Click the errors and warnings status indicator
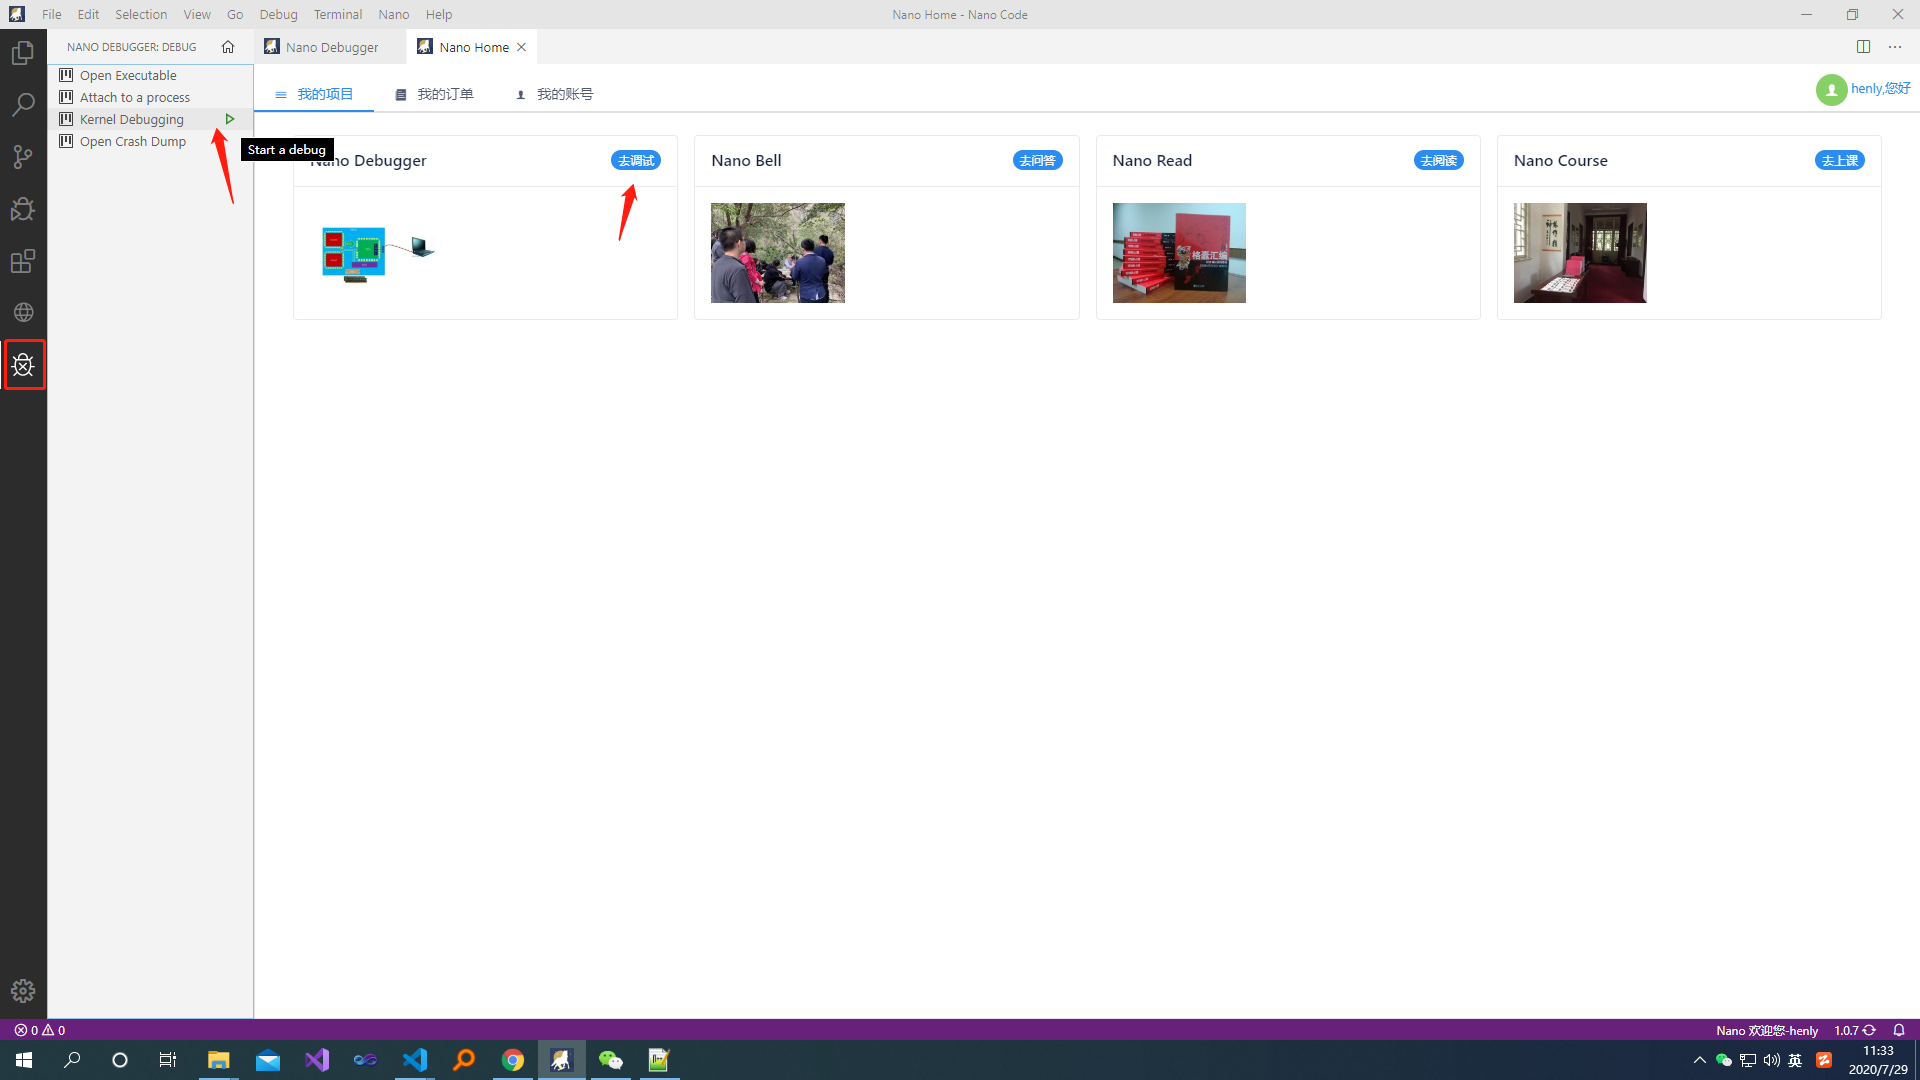This screenshot has height=1080, width=1920. pos(40,1030)
